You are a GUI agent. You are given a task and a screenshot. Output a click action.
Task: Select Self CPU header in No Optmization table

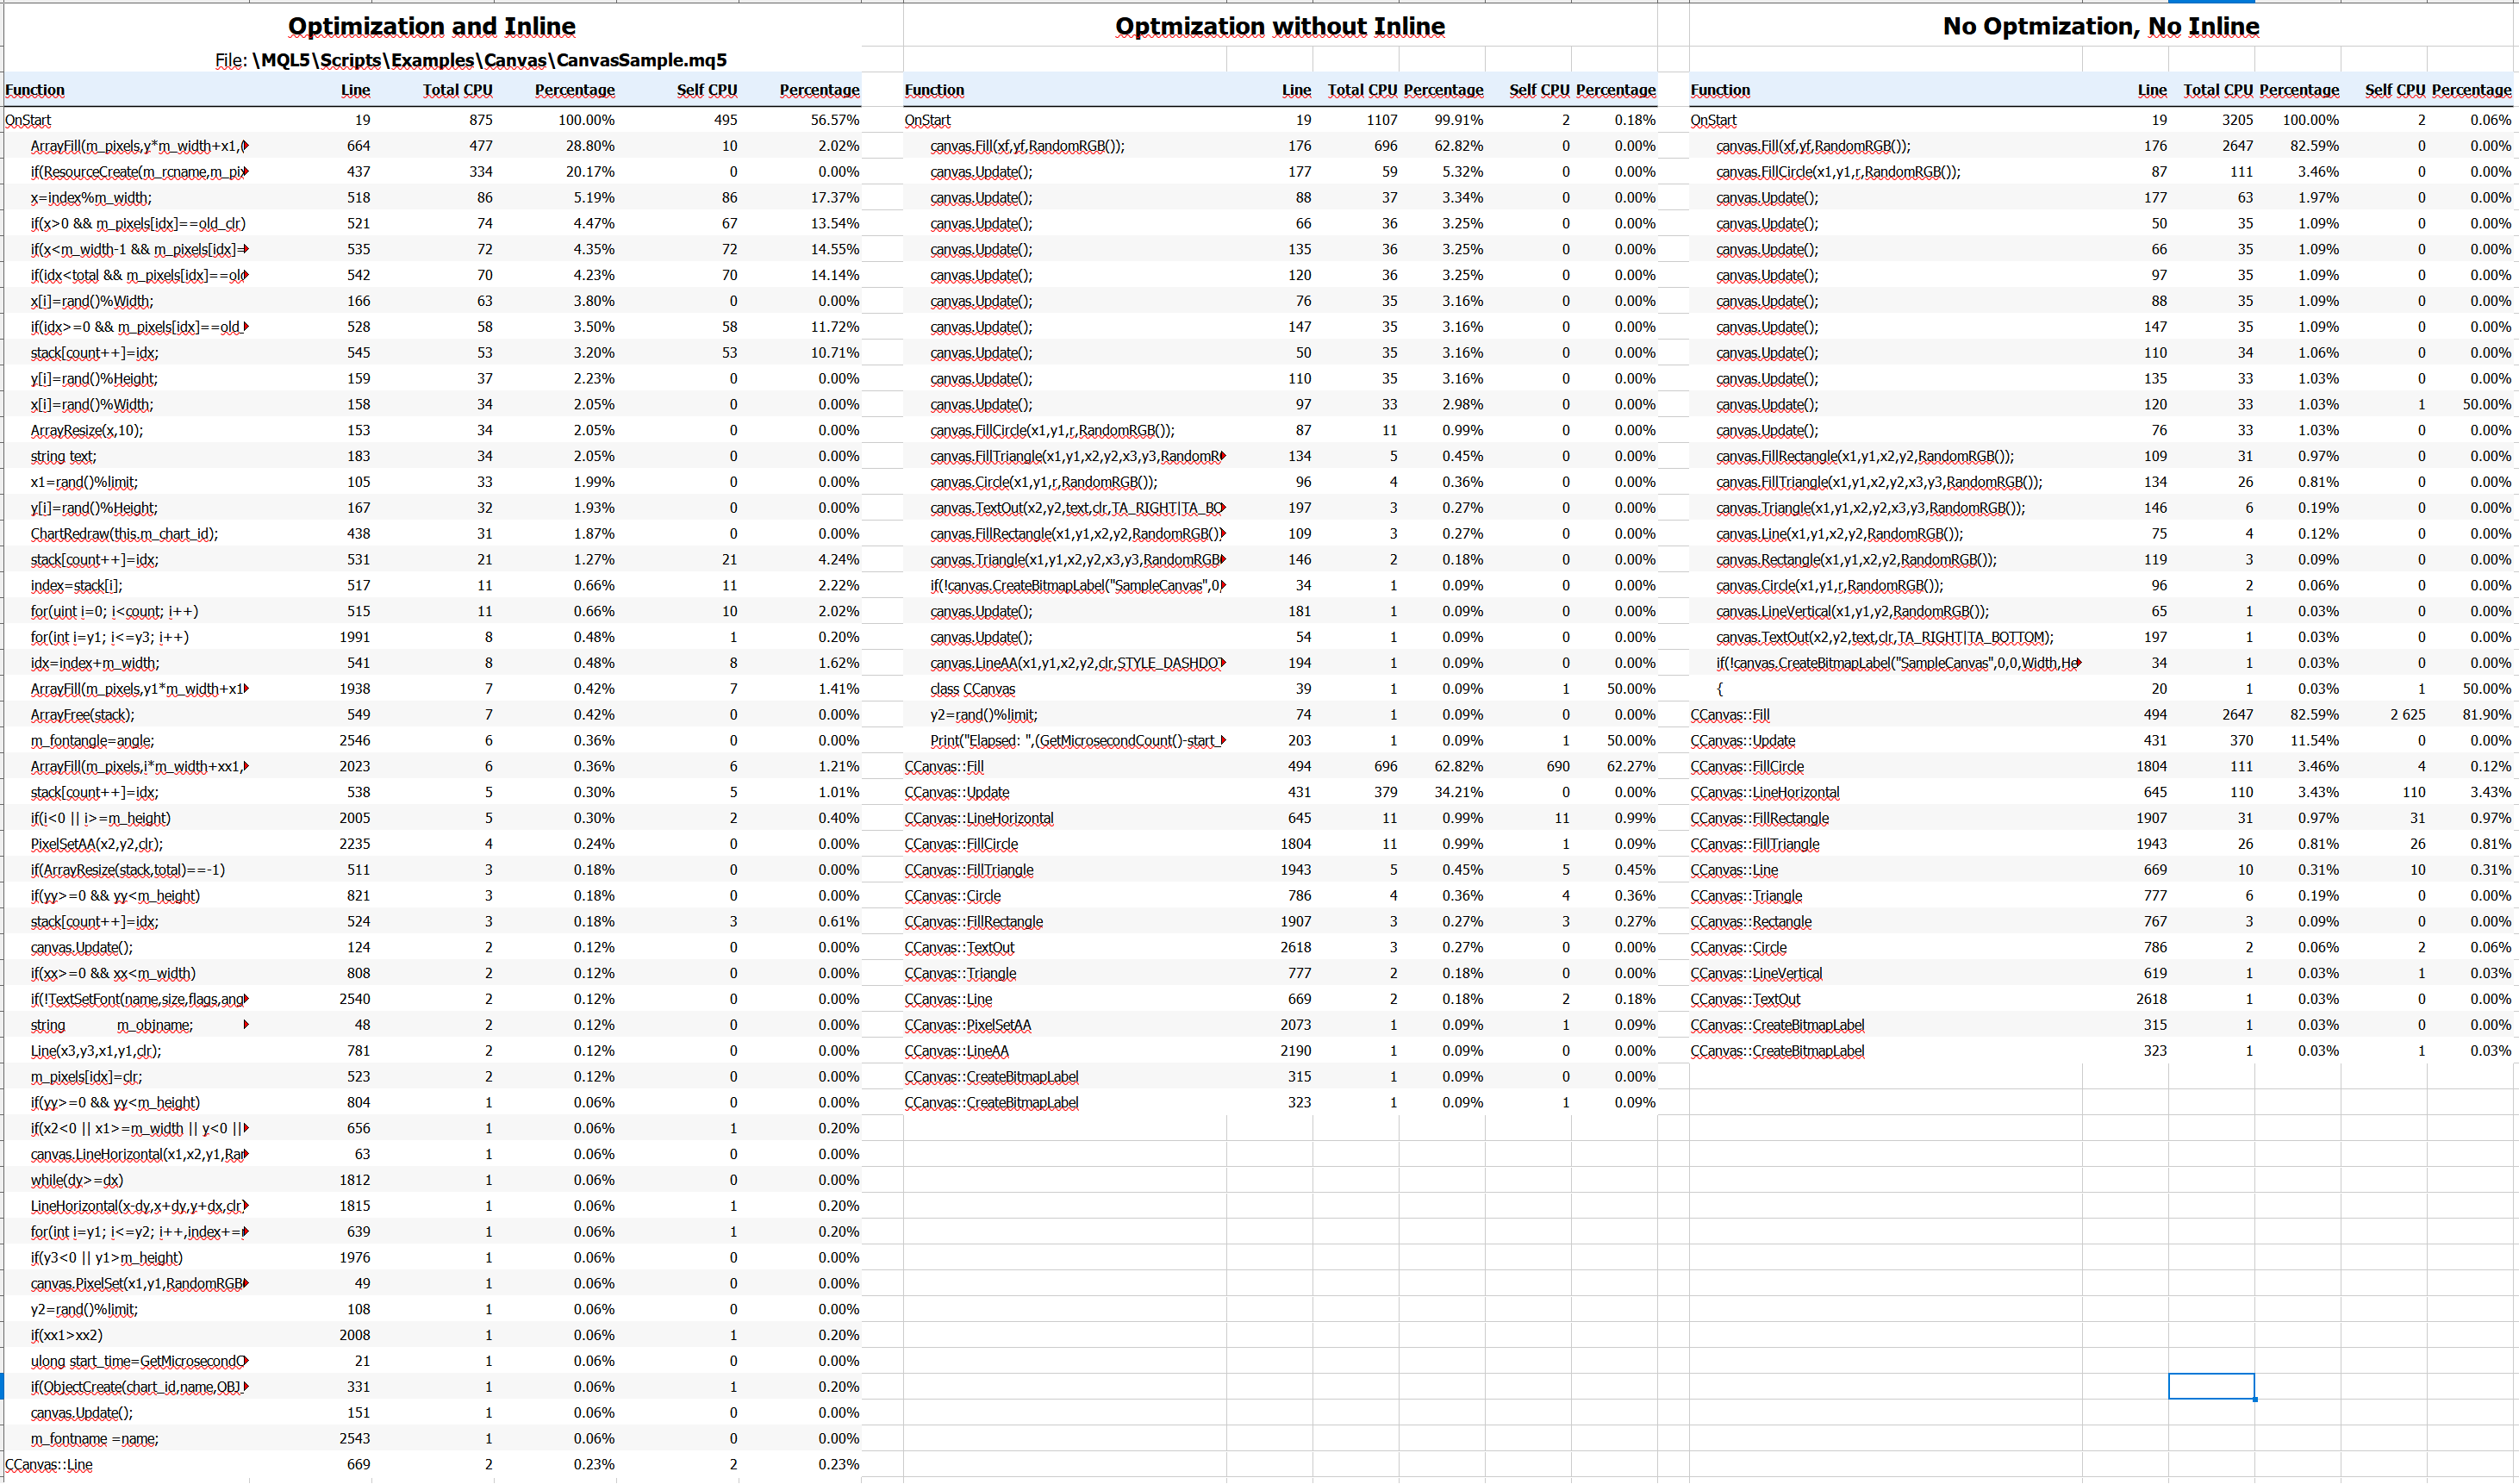2395,90
